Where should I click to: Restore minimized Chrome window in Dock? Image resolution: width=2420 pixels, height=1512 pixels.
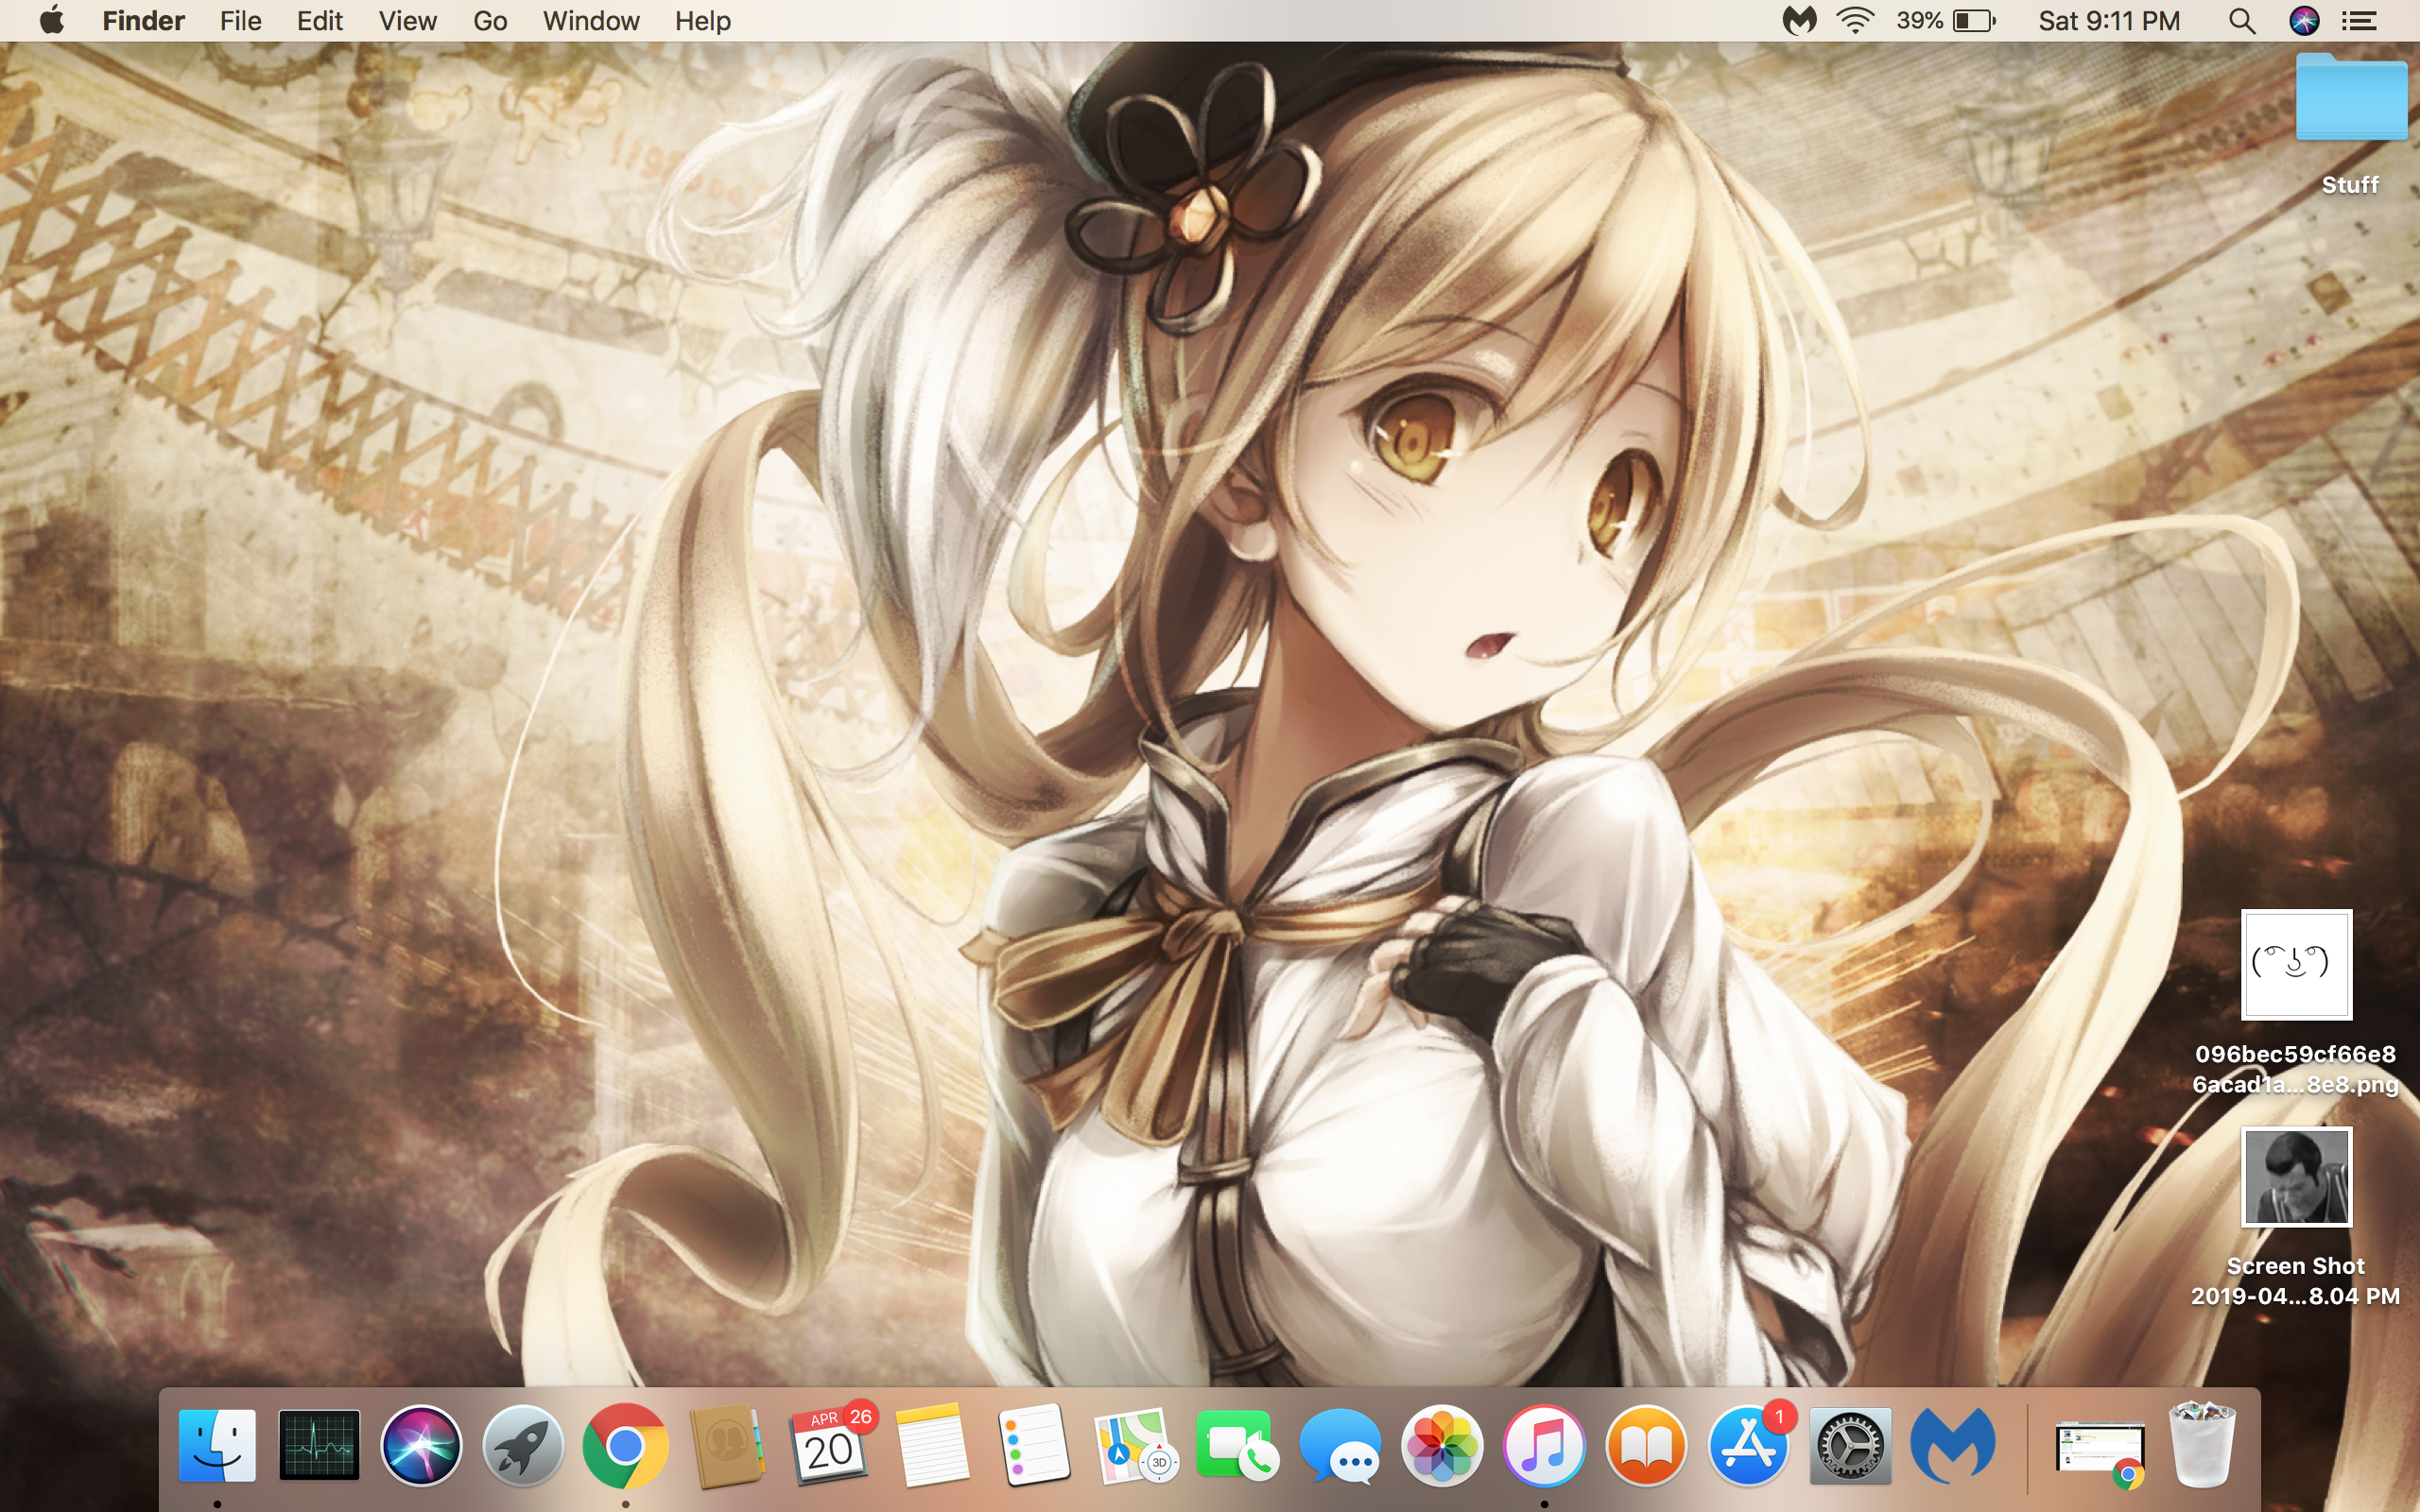tap(2099, 1452)
